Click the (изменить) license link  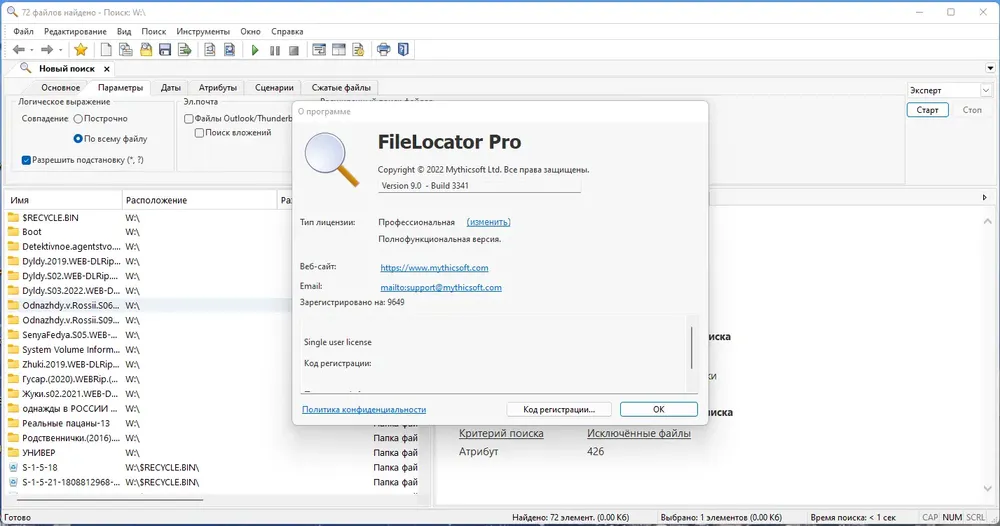point(488,222)
